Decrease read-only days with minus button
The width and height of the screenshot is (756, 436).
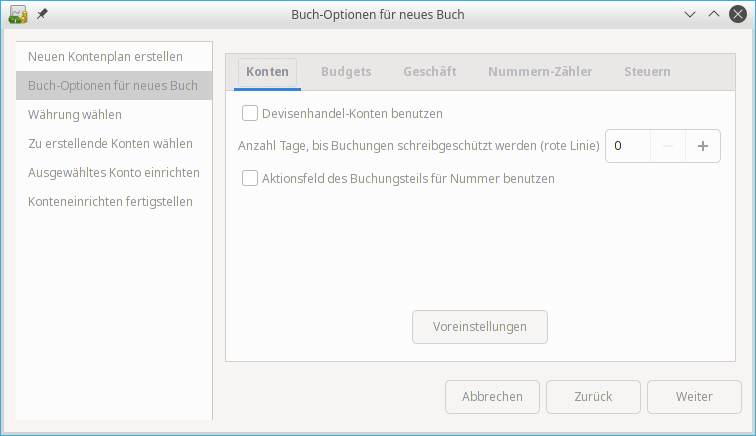click(x=668, y=146)
